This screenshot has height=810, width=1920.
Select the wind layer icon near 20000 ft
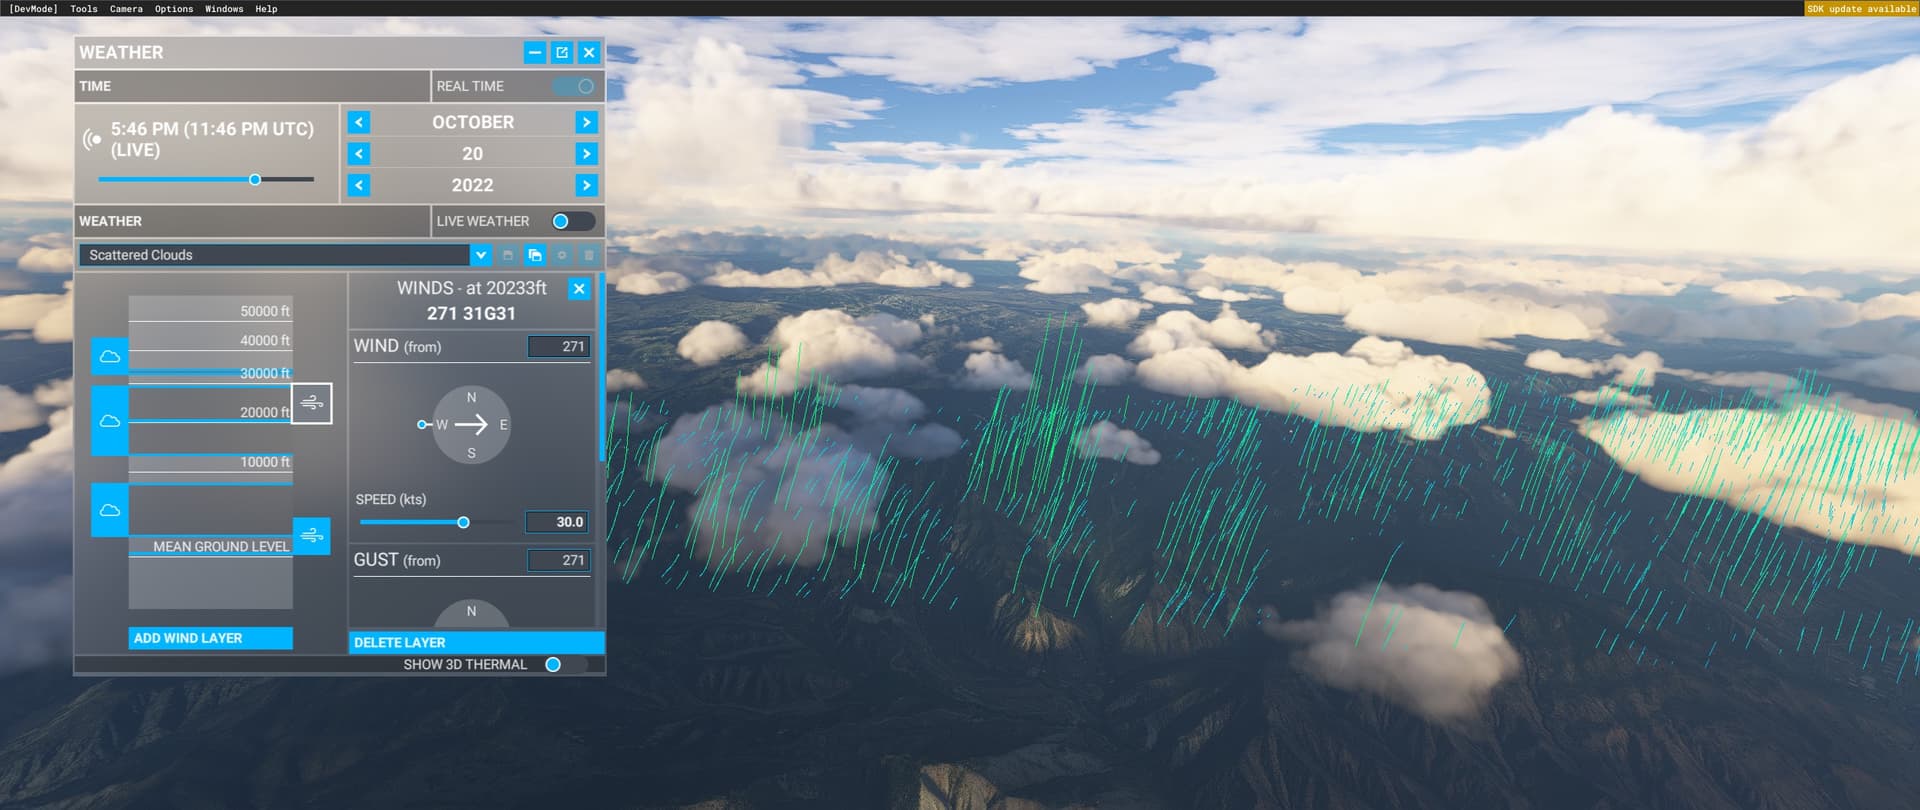tap(312, 403)
